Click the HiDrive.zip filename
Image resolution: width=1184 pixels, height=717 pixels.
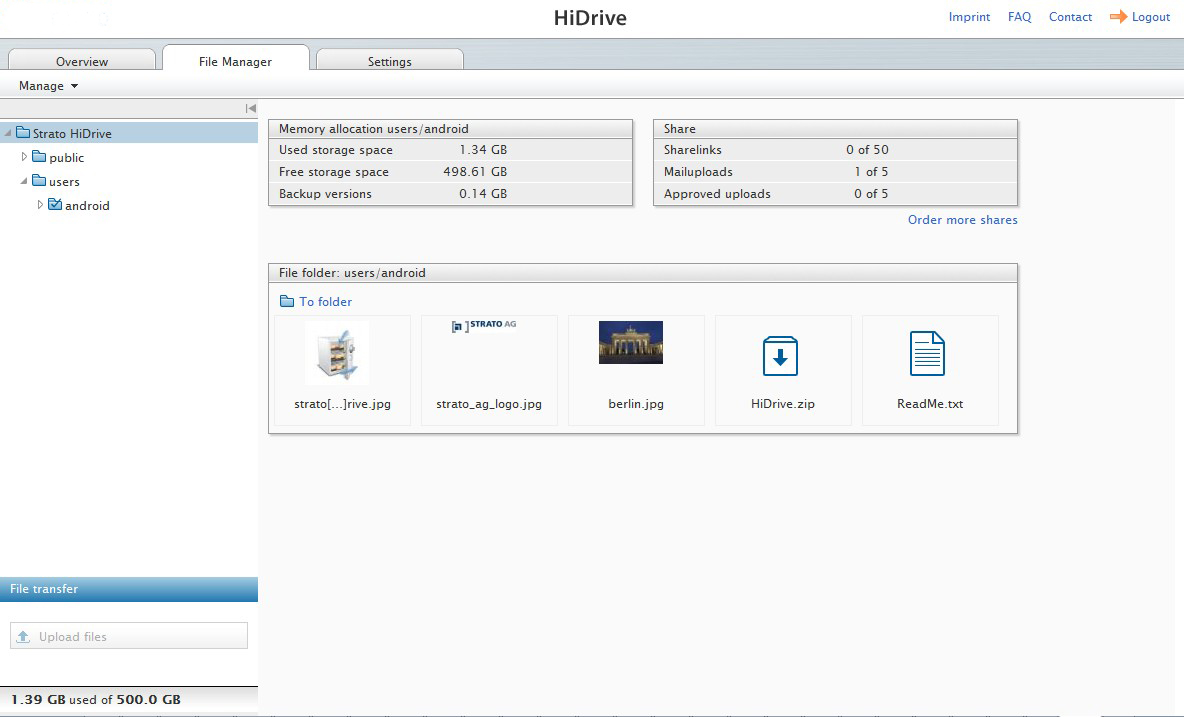click(x=782, y=404)
